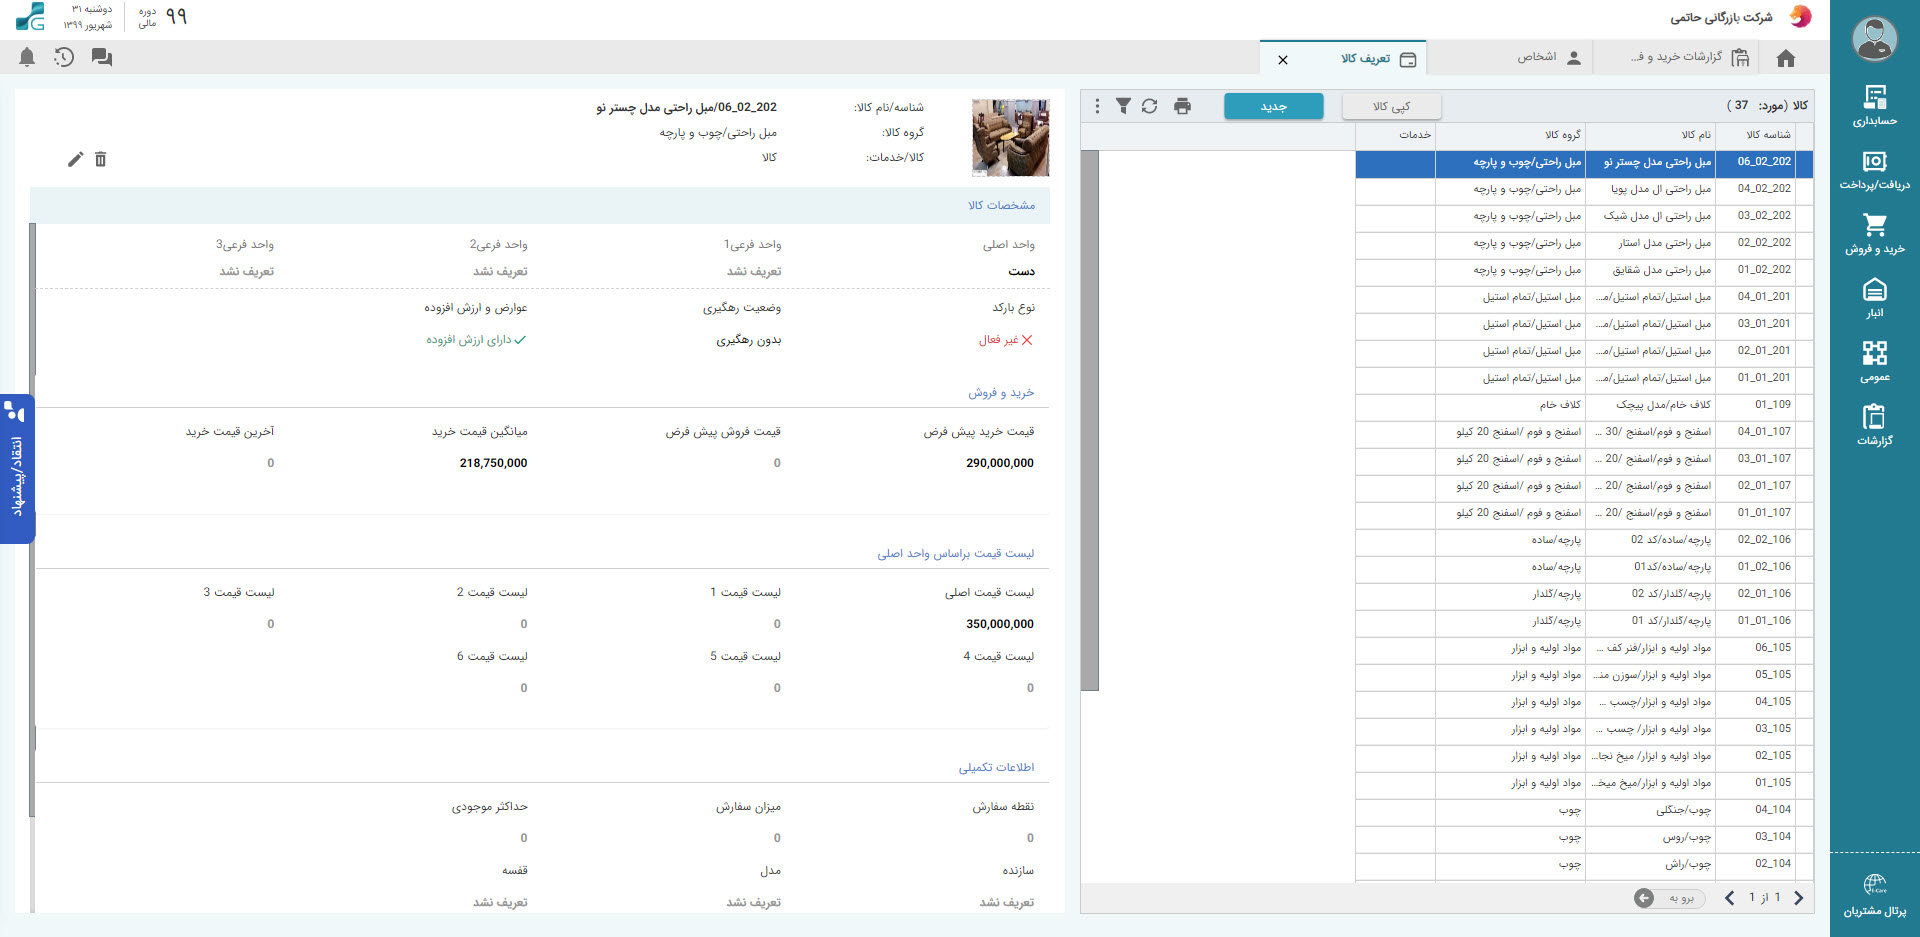The width and height of the screenshot is (1920, 937).
Task: Sort by the نام کالا column header
Action: 1651,135
